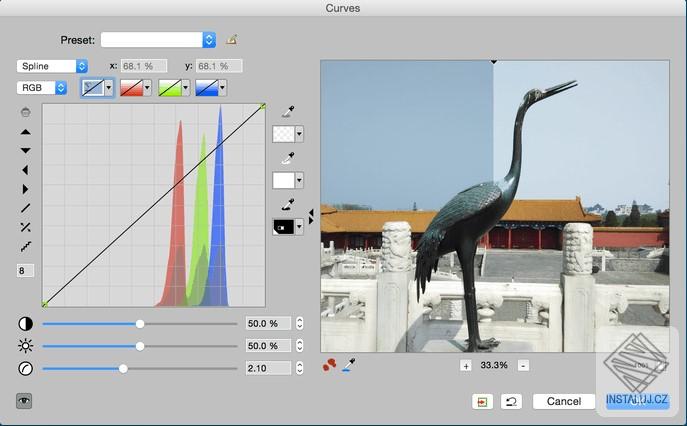
Task: Select the green channel curve button
Action: coord(168,88)
